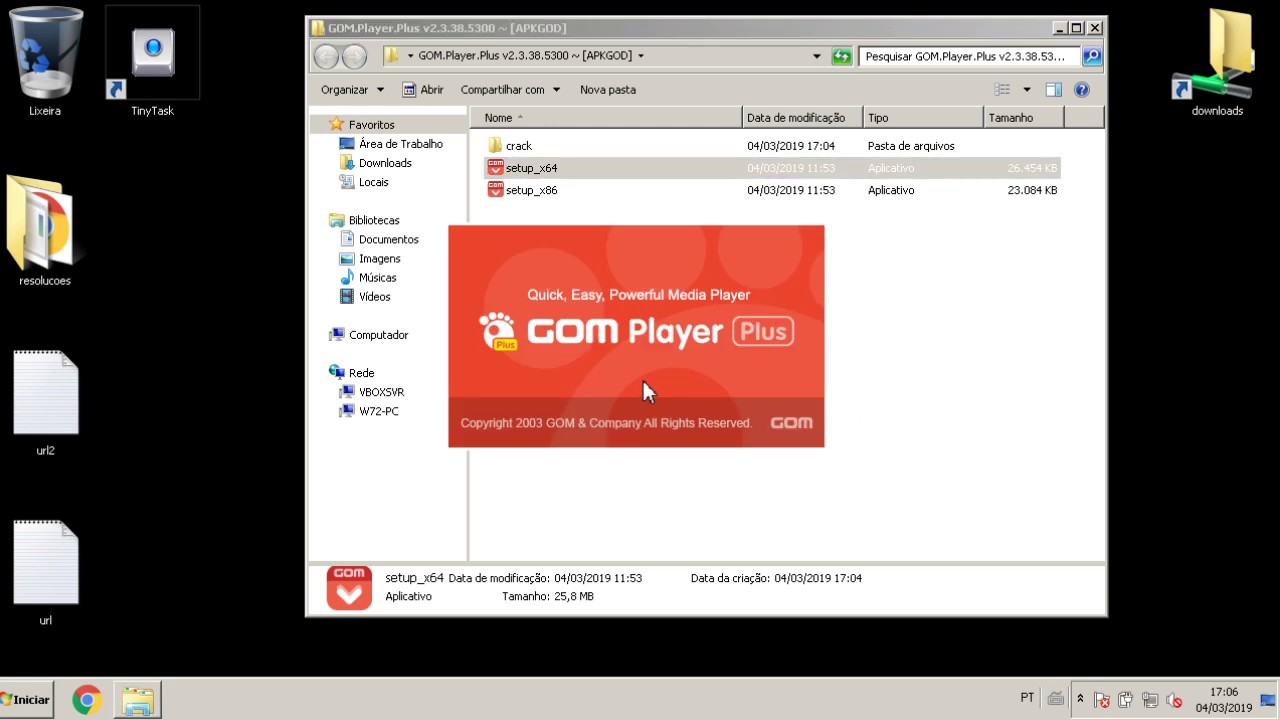1280x720 pixels.
Task: Sort by the Tipo column header
Action: (923, 118)
